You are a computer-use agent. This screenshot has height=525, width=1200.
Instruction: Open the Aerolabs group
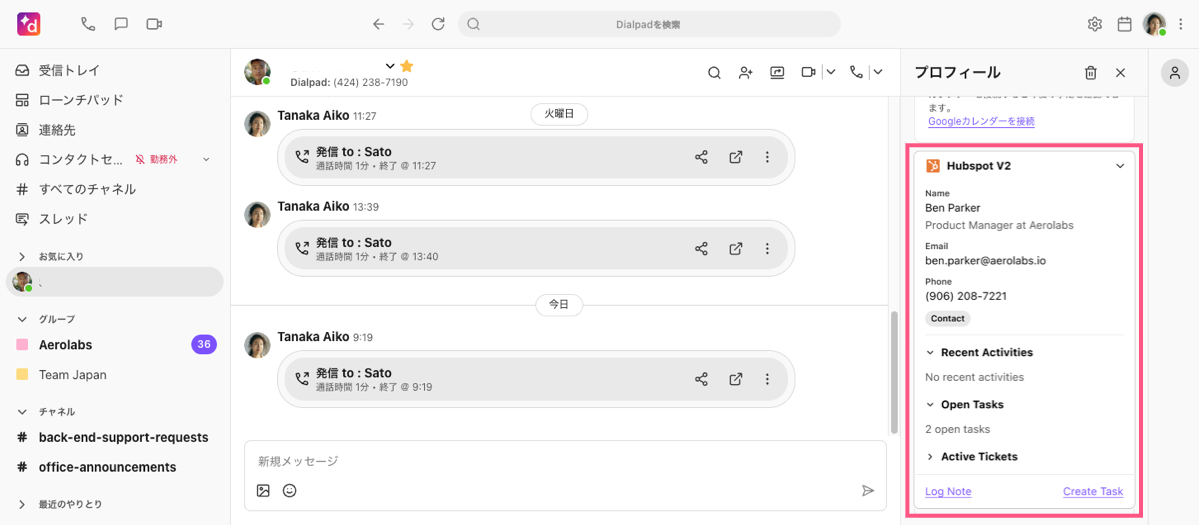point(115,345)
